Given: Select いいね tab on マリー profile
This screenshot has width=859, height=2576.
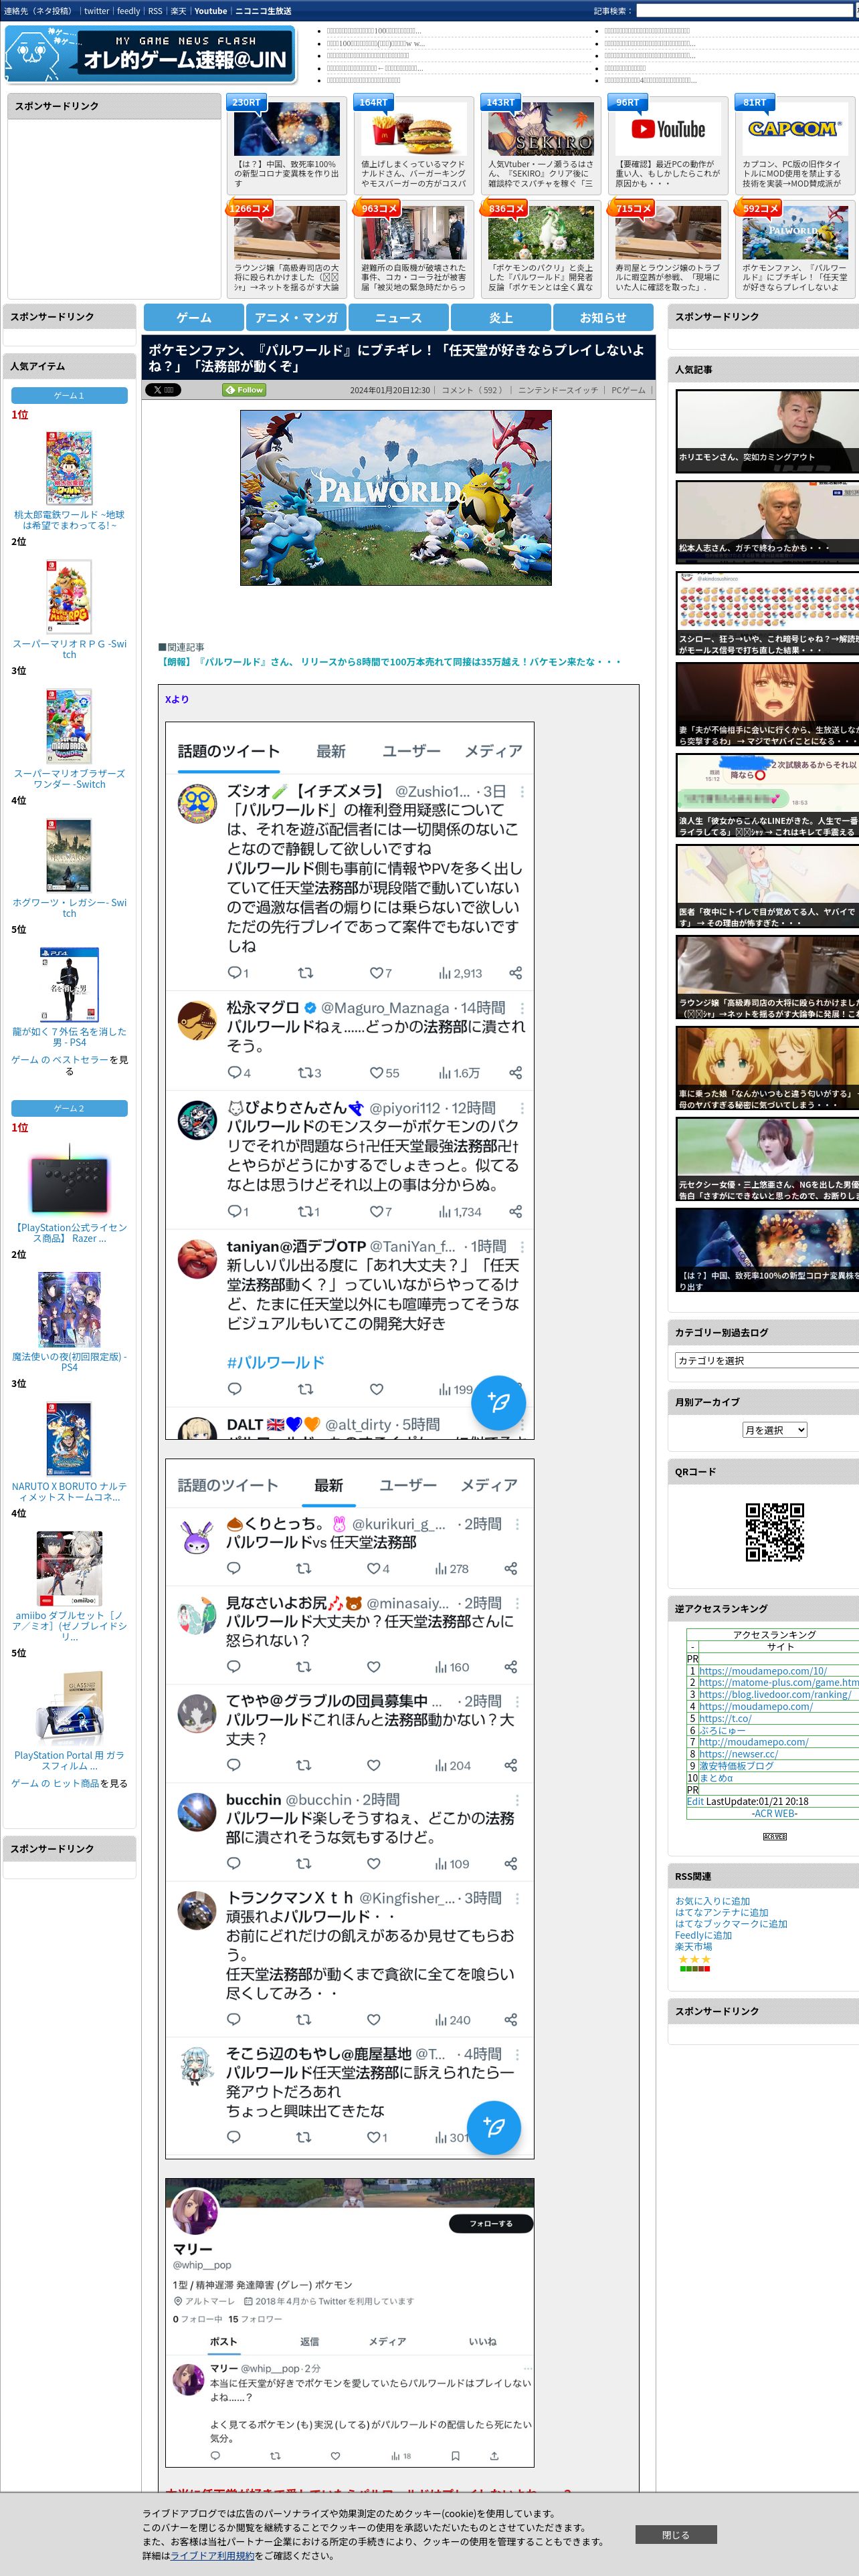Looking at the screenshot, I should (483, 2341).
